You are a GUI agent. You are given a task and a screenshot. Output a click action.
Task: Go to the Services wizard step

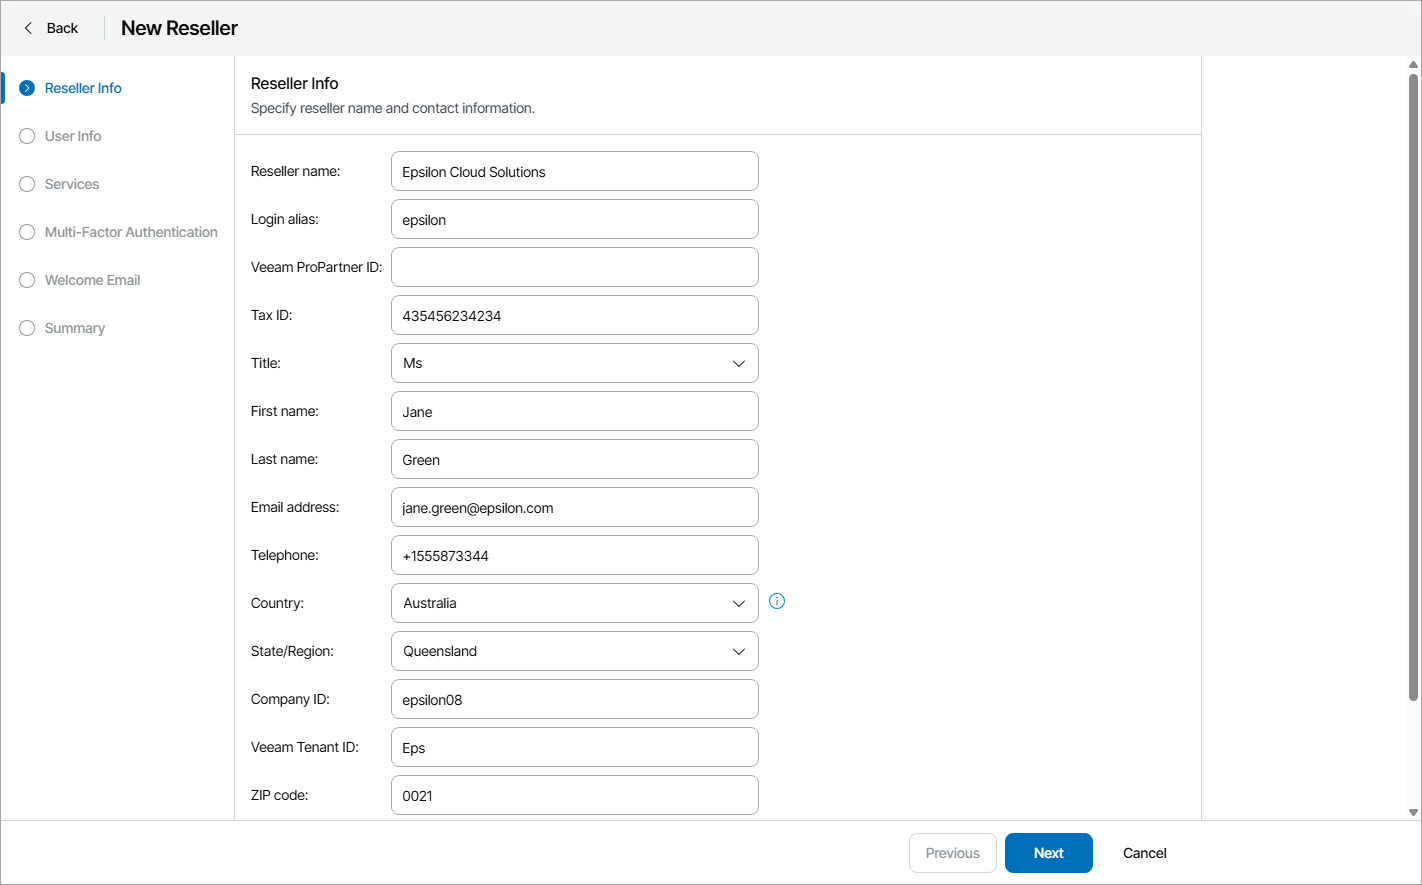coord(71,184)
